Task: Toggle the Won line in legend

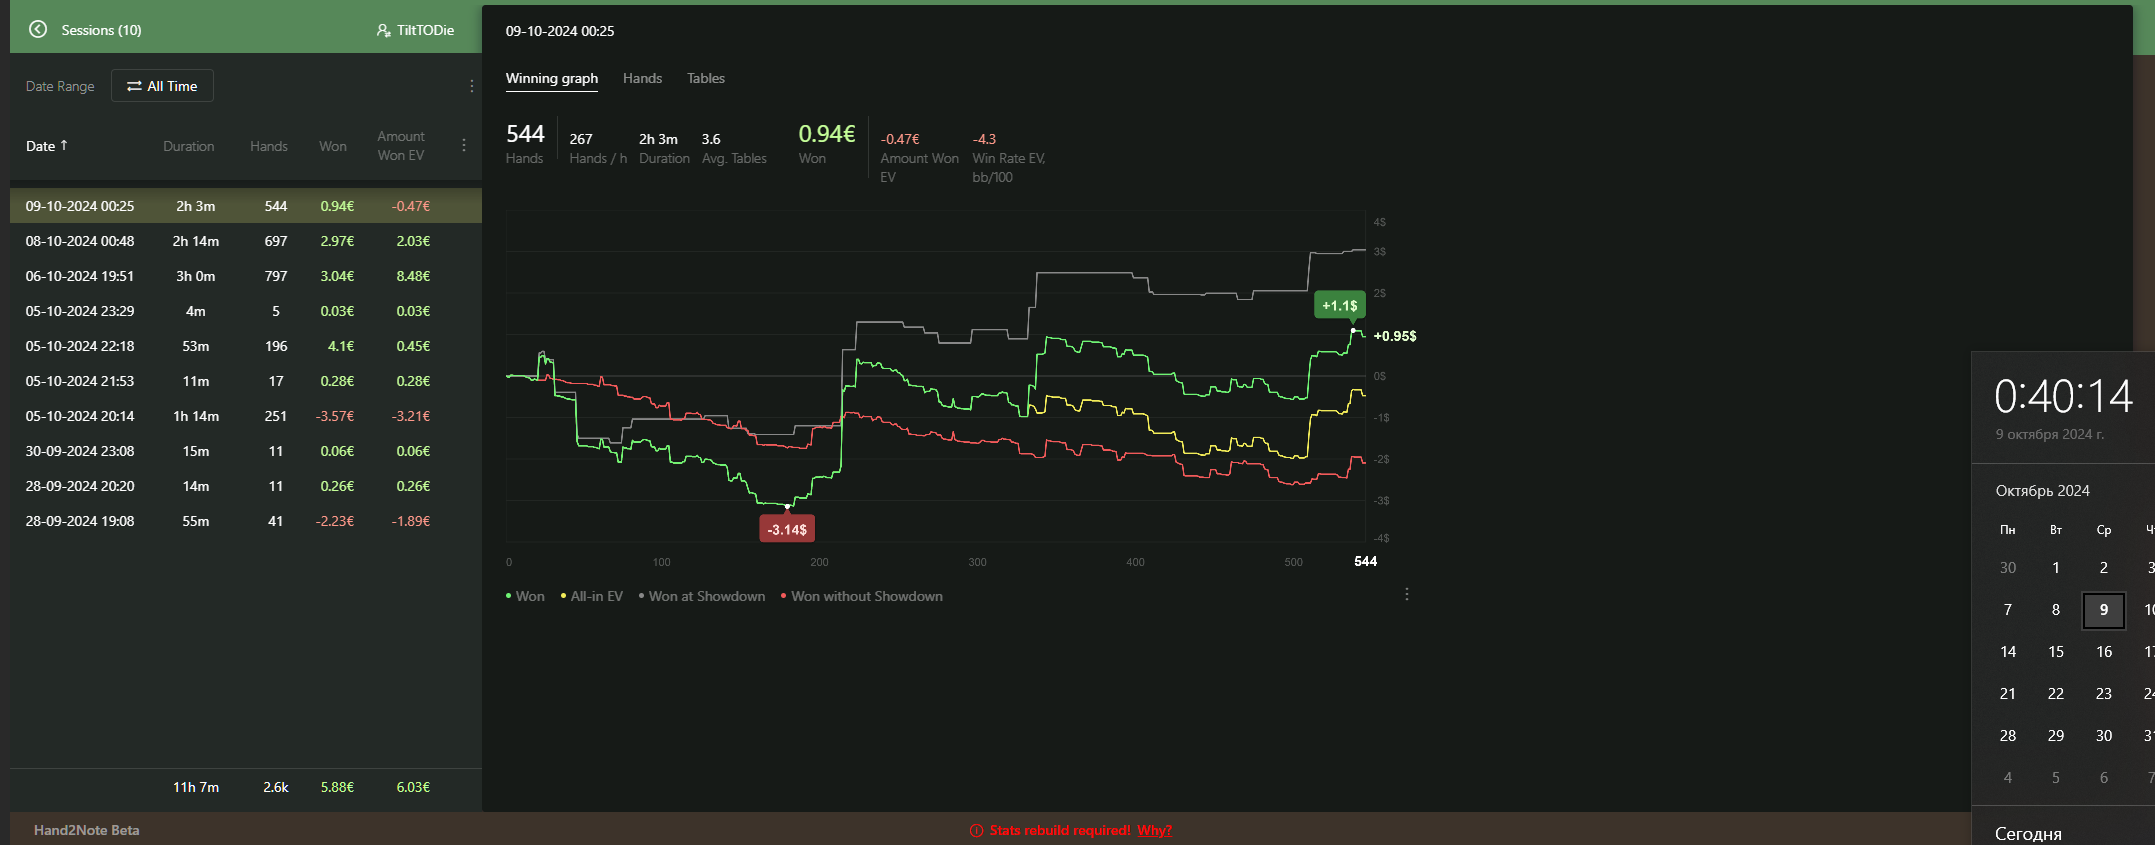Action: tap(526, 596)
